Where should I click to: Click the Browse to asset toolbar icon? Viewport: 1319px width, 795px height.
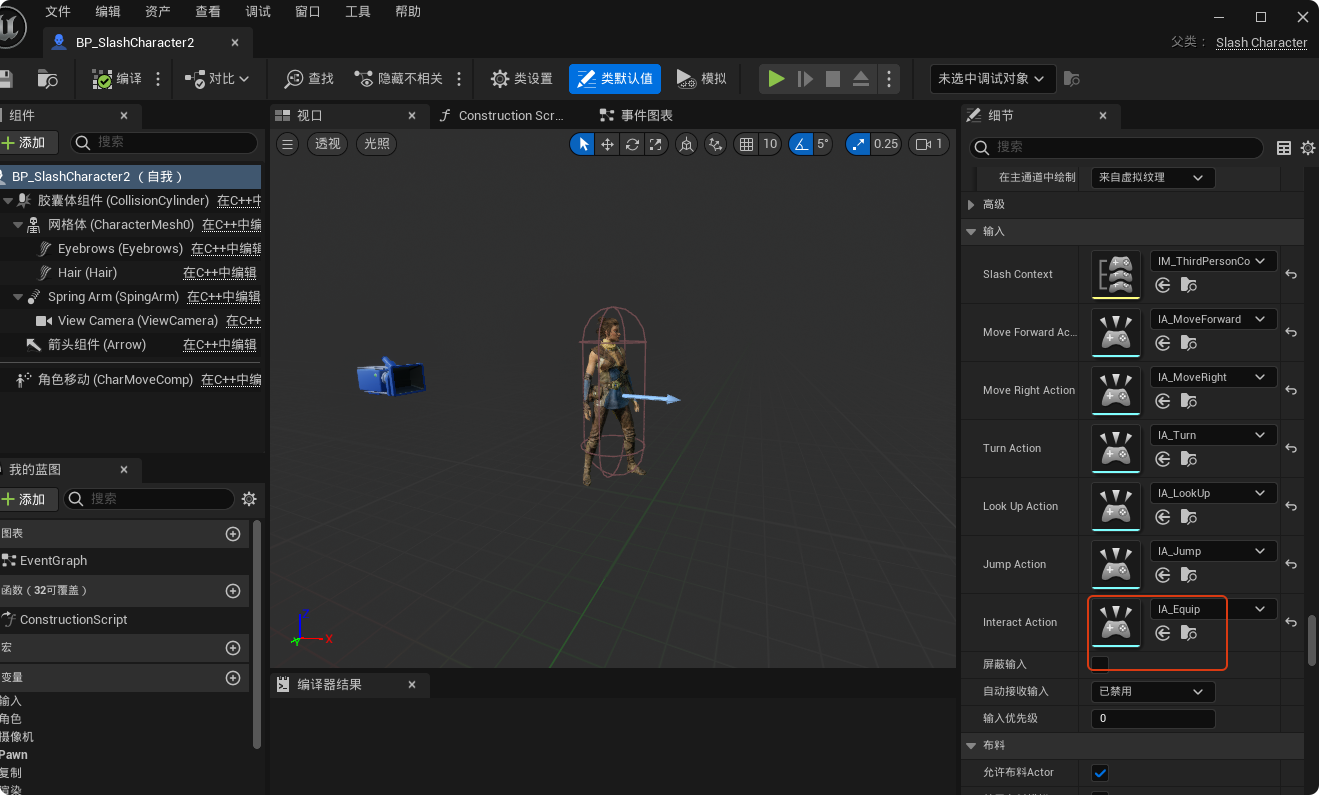47,79
